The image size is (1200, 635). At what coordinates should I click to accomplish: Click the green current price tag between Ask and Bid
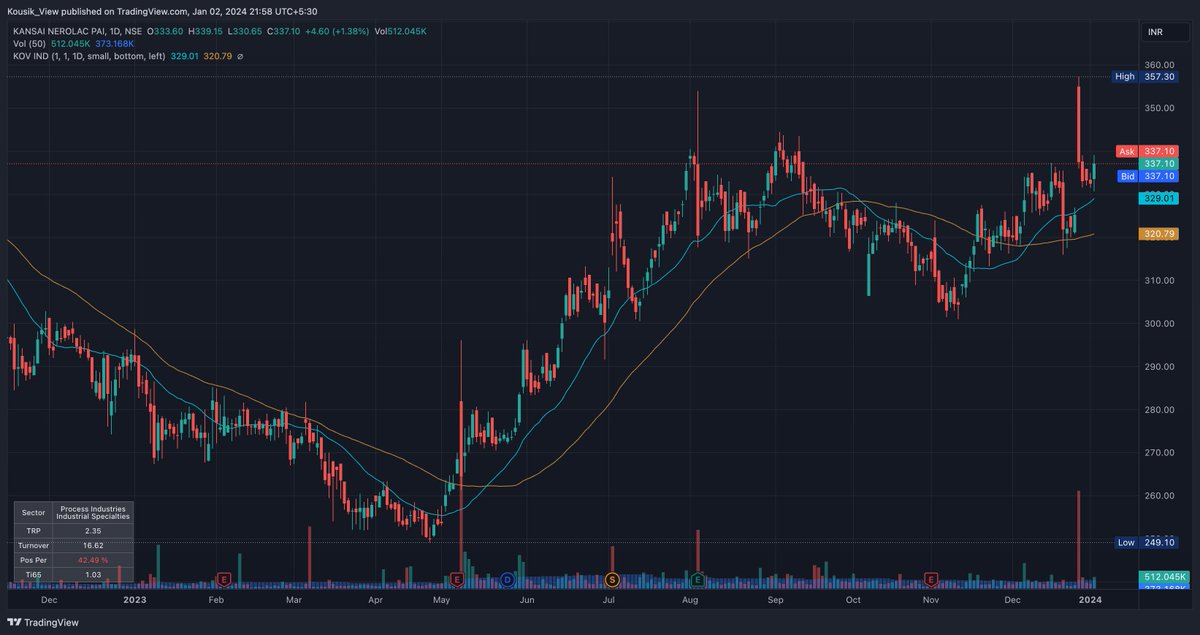pyautogui.click(x=1158, y=164)
